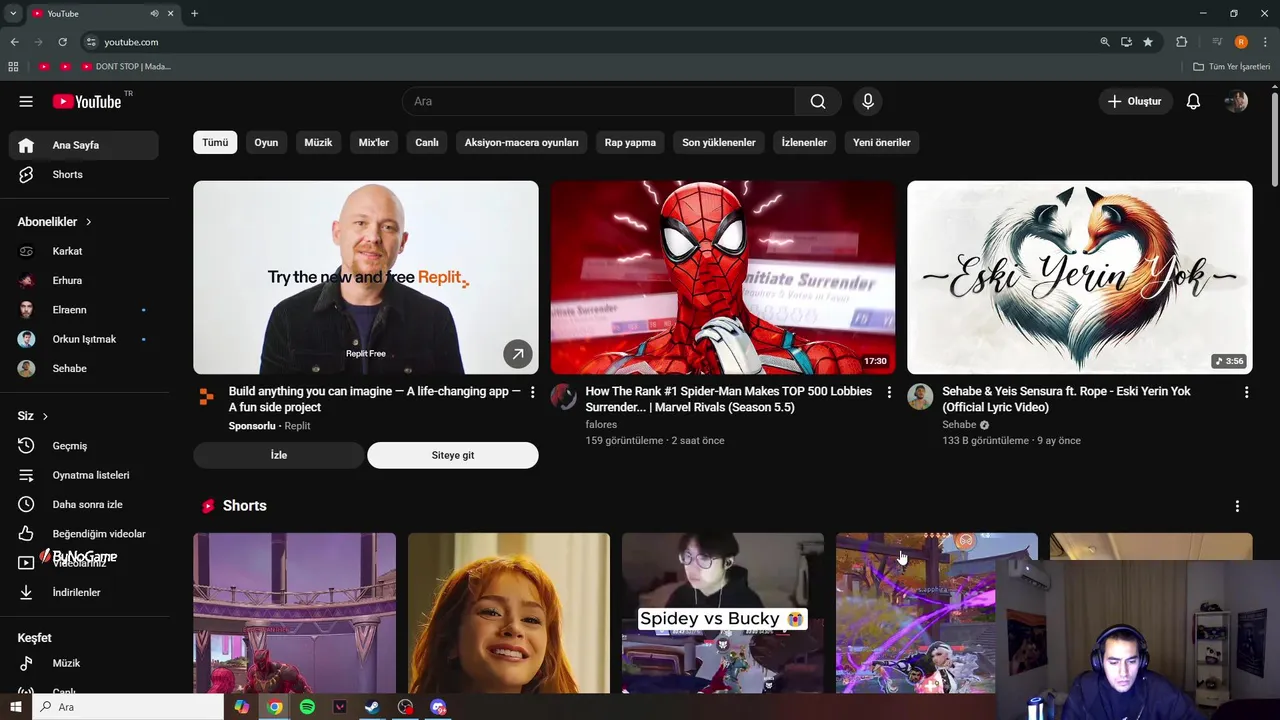This screenshot has width=1280, height=720.
Task: Click the Replit ad external-link arrow
Action: pos(518,353)
